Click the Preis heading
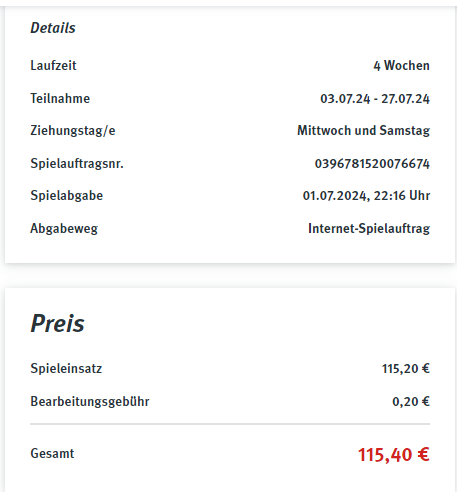The image size is (457, 492). click(57, 324)
